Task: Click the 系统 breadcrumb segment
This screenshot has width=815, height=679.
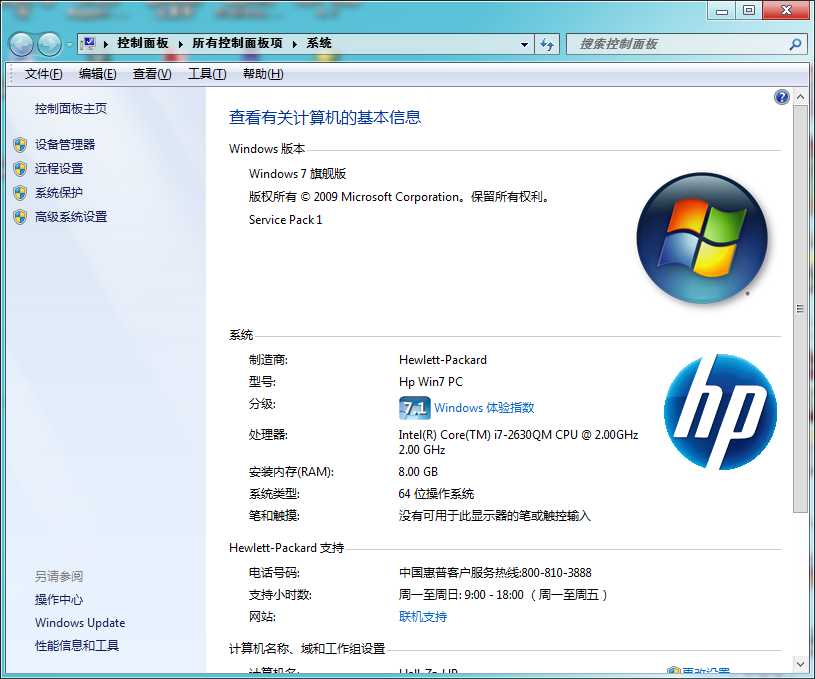Action: pos(319,43)
